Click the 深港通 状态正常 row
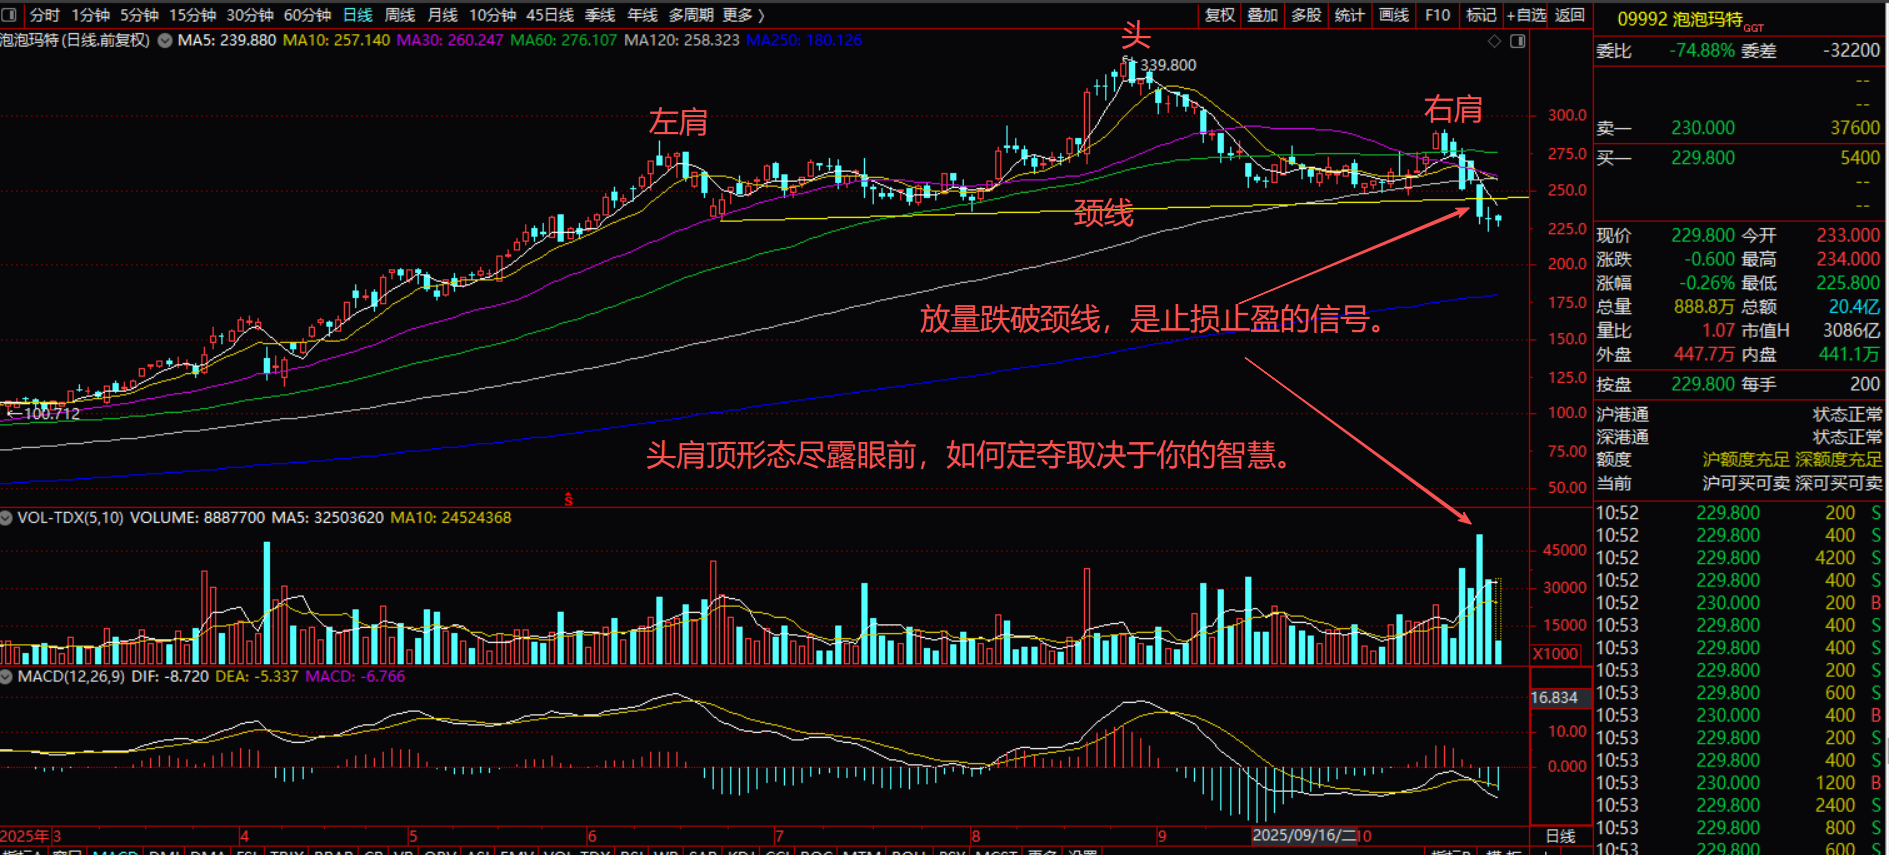This screenshot has height=855, width=1889. [x=1740, y=437]
